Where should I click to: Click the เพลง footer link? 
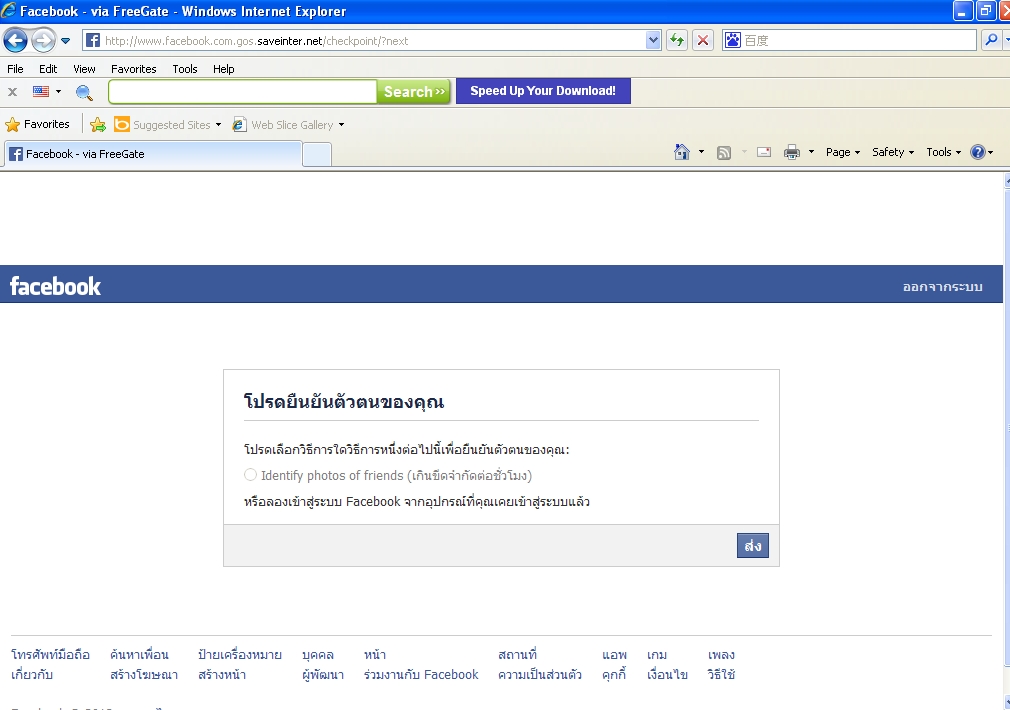[x=721, y=655]
